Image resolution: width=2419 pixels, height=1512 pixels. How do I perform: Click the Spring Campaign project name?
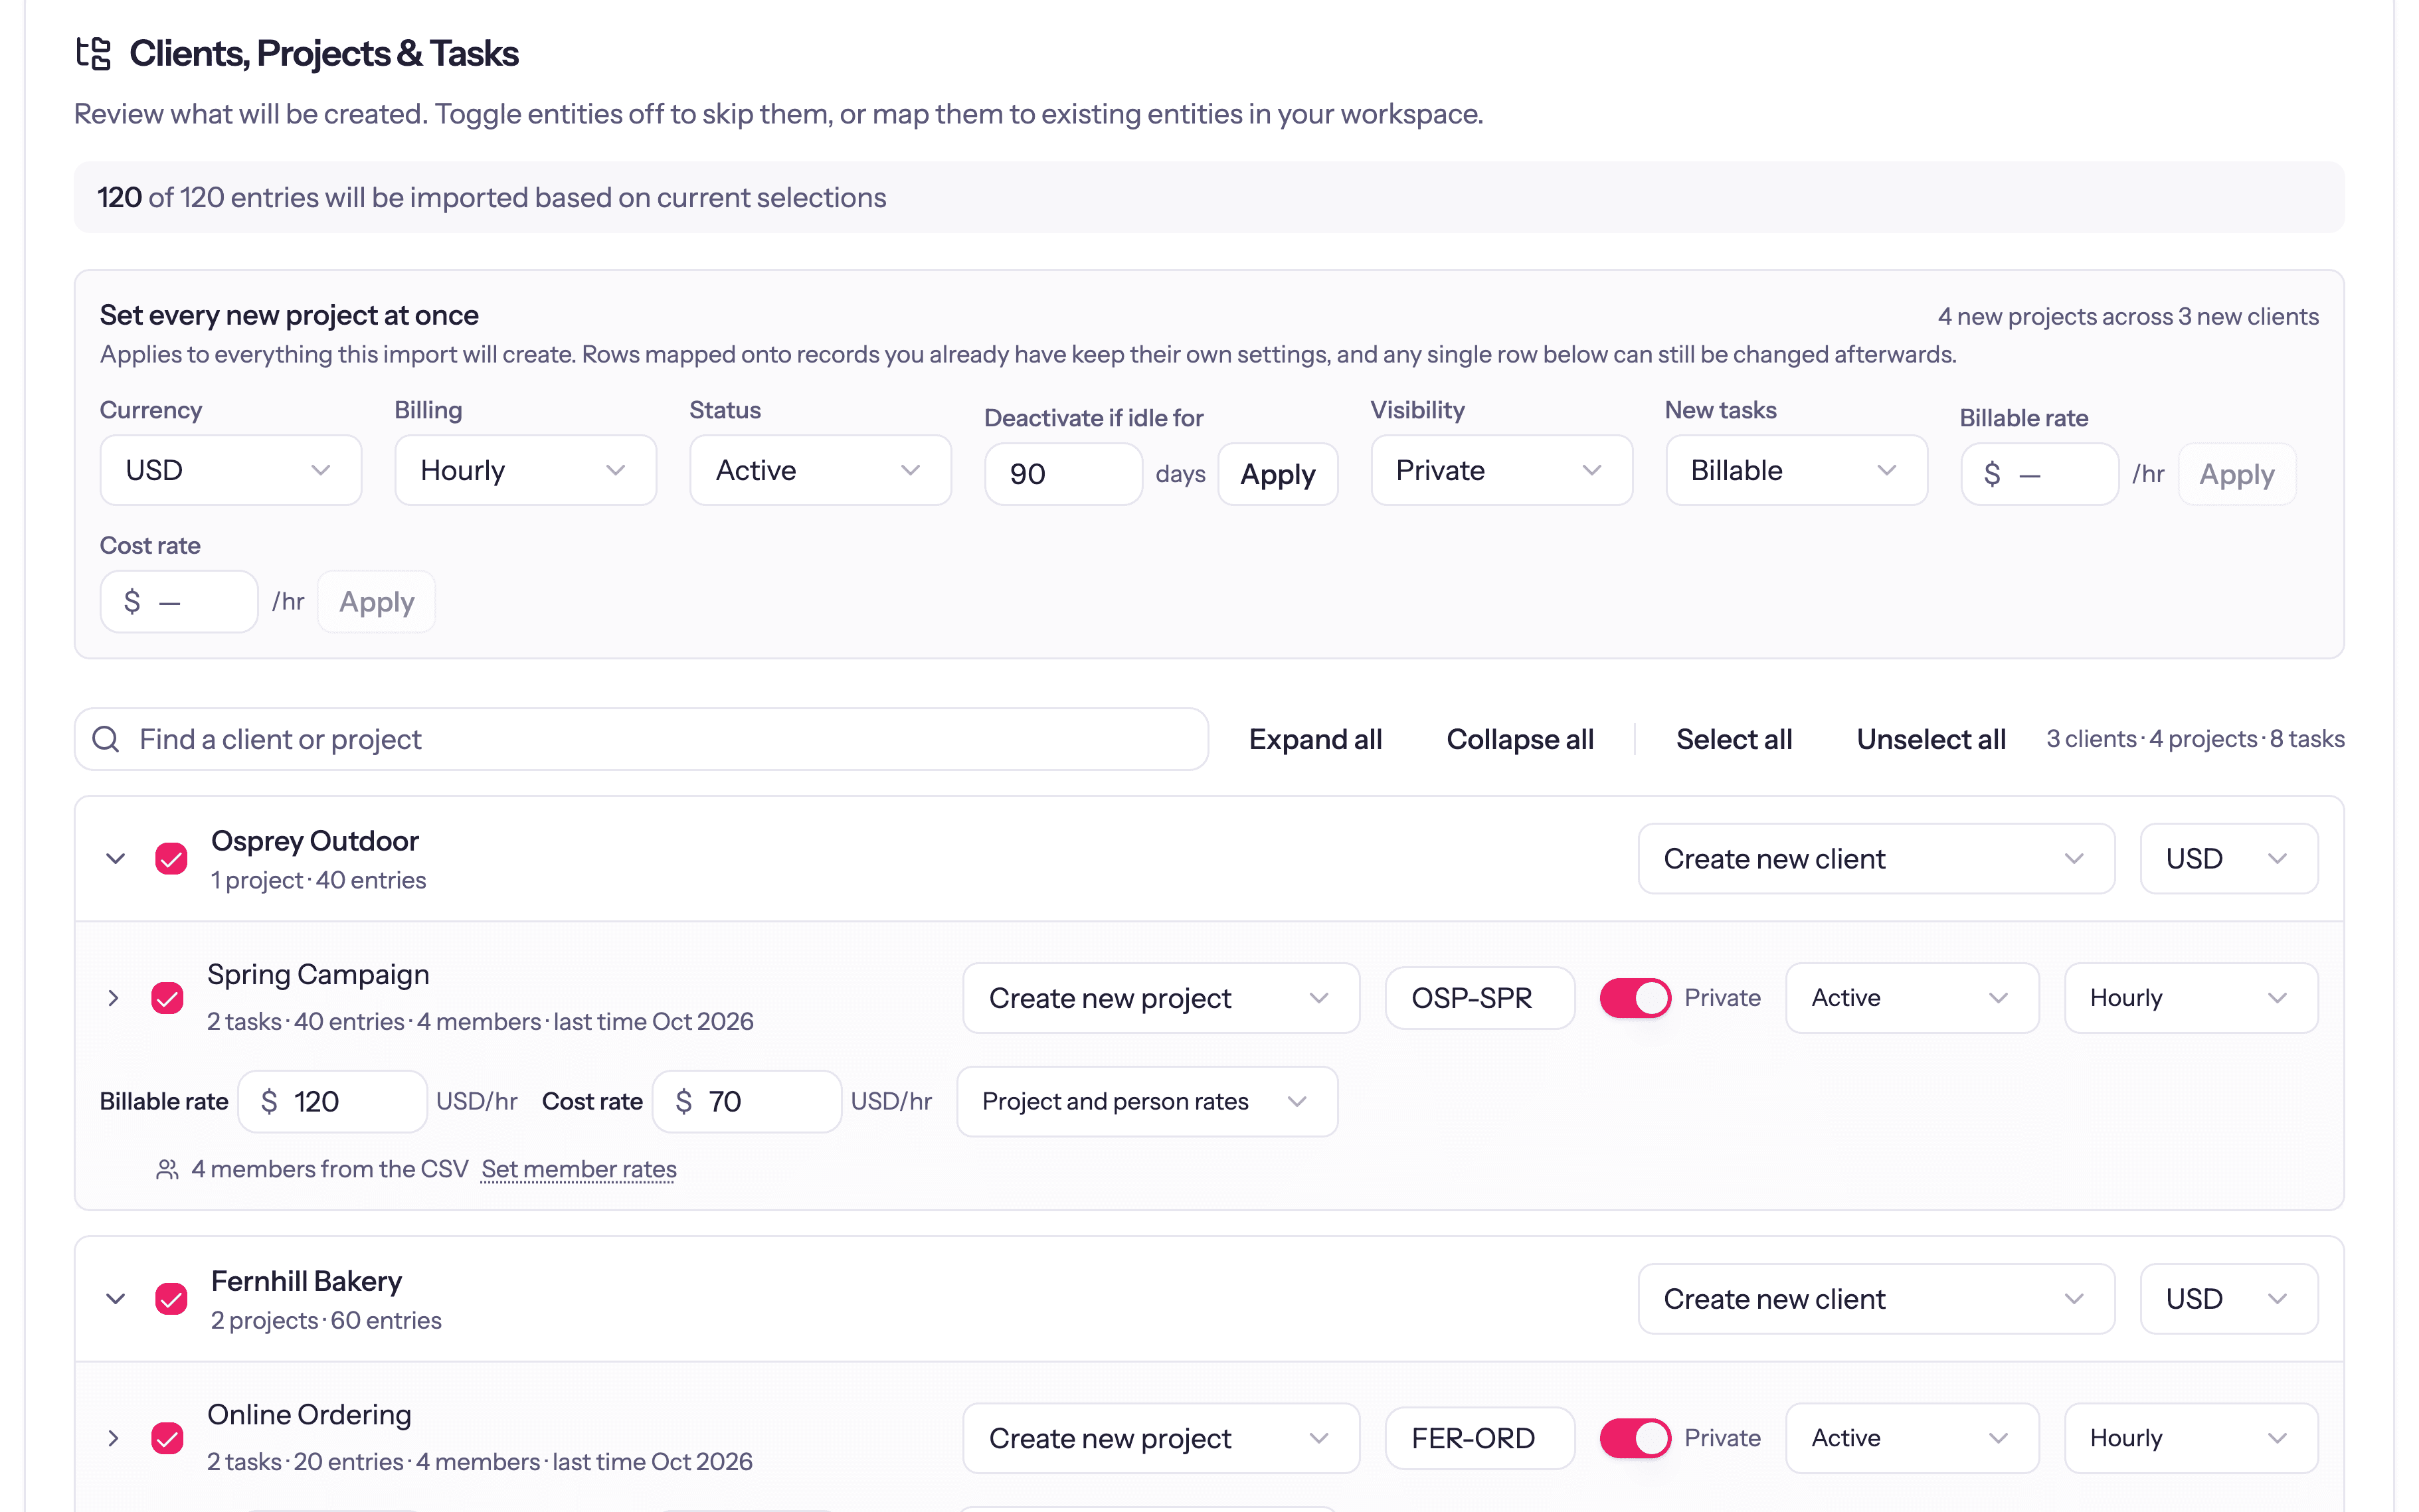(x=318, y=975)
